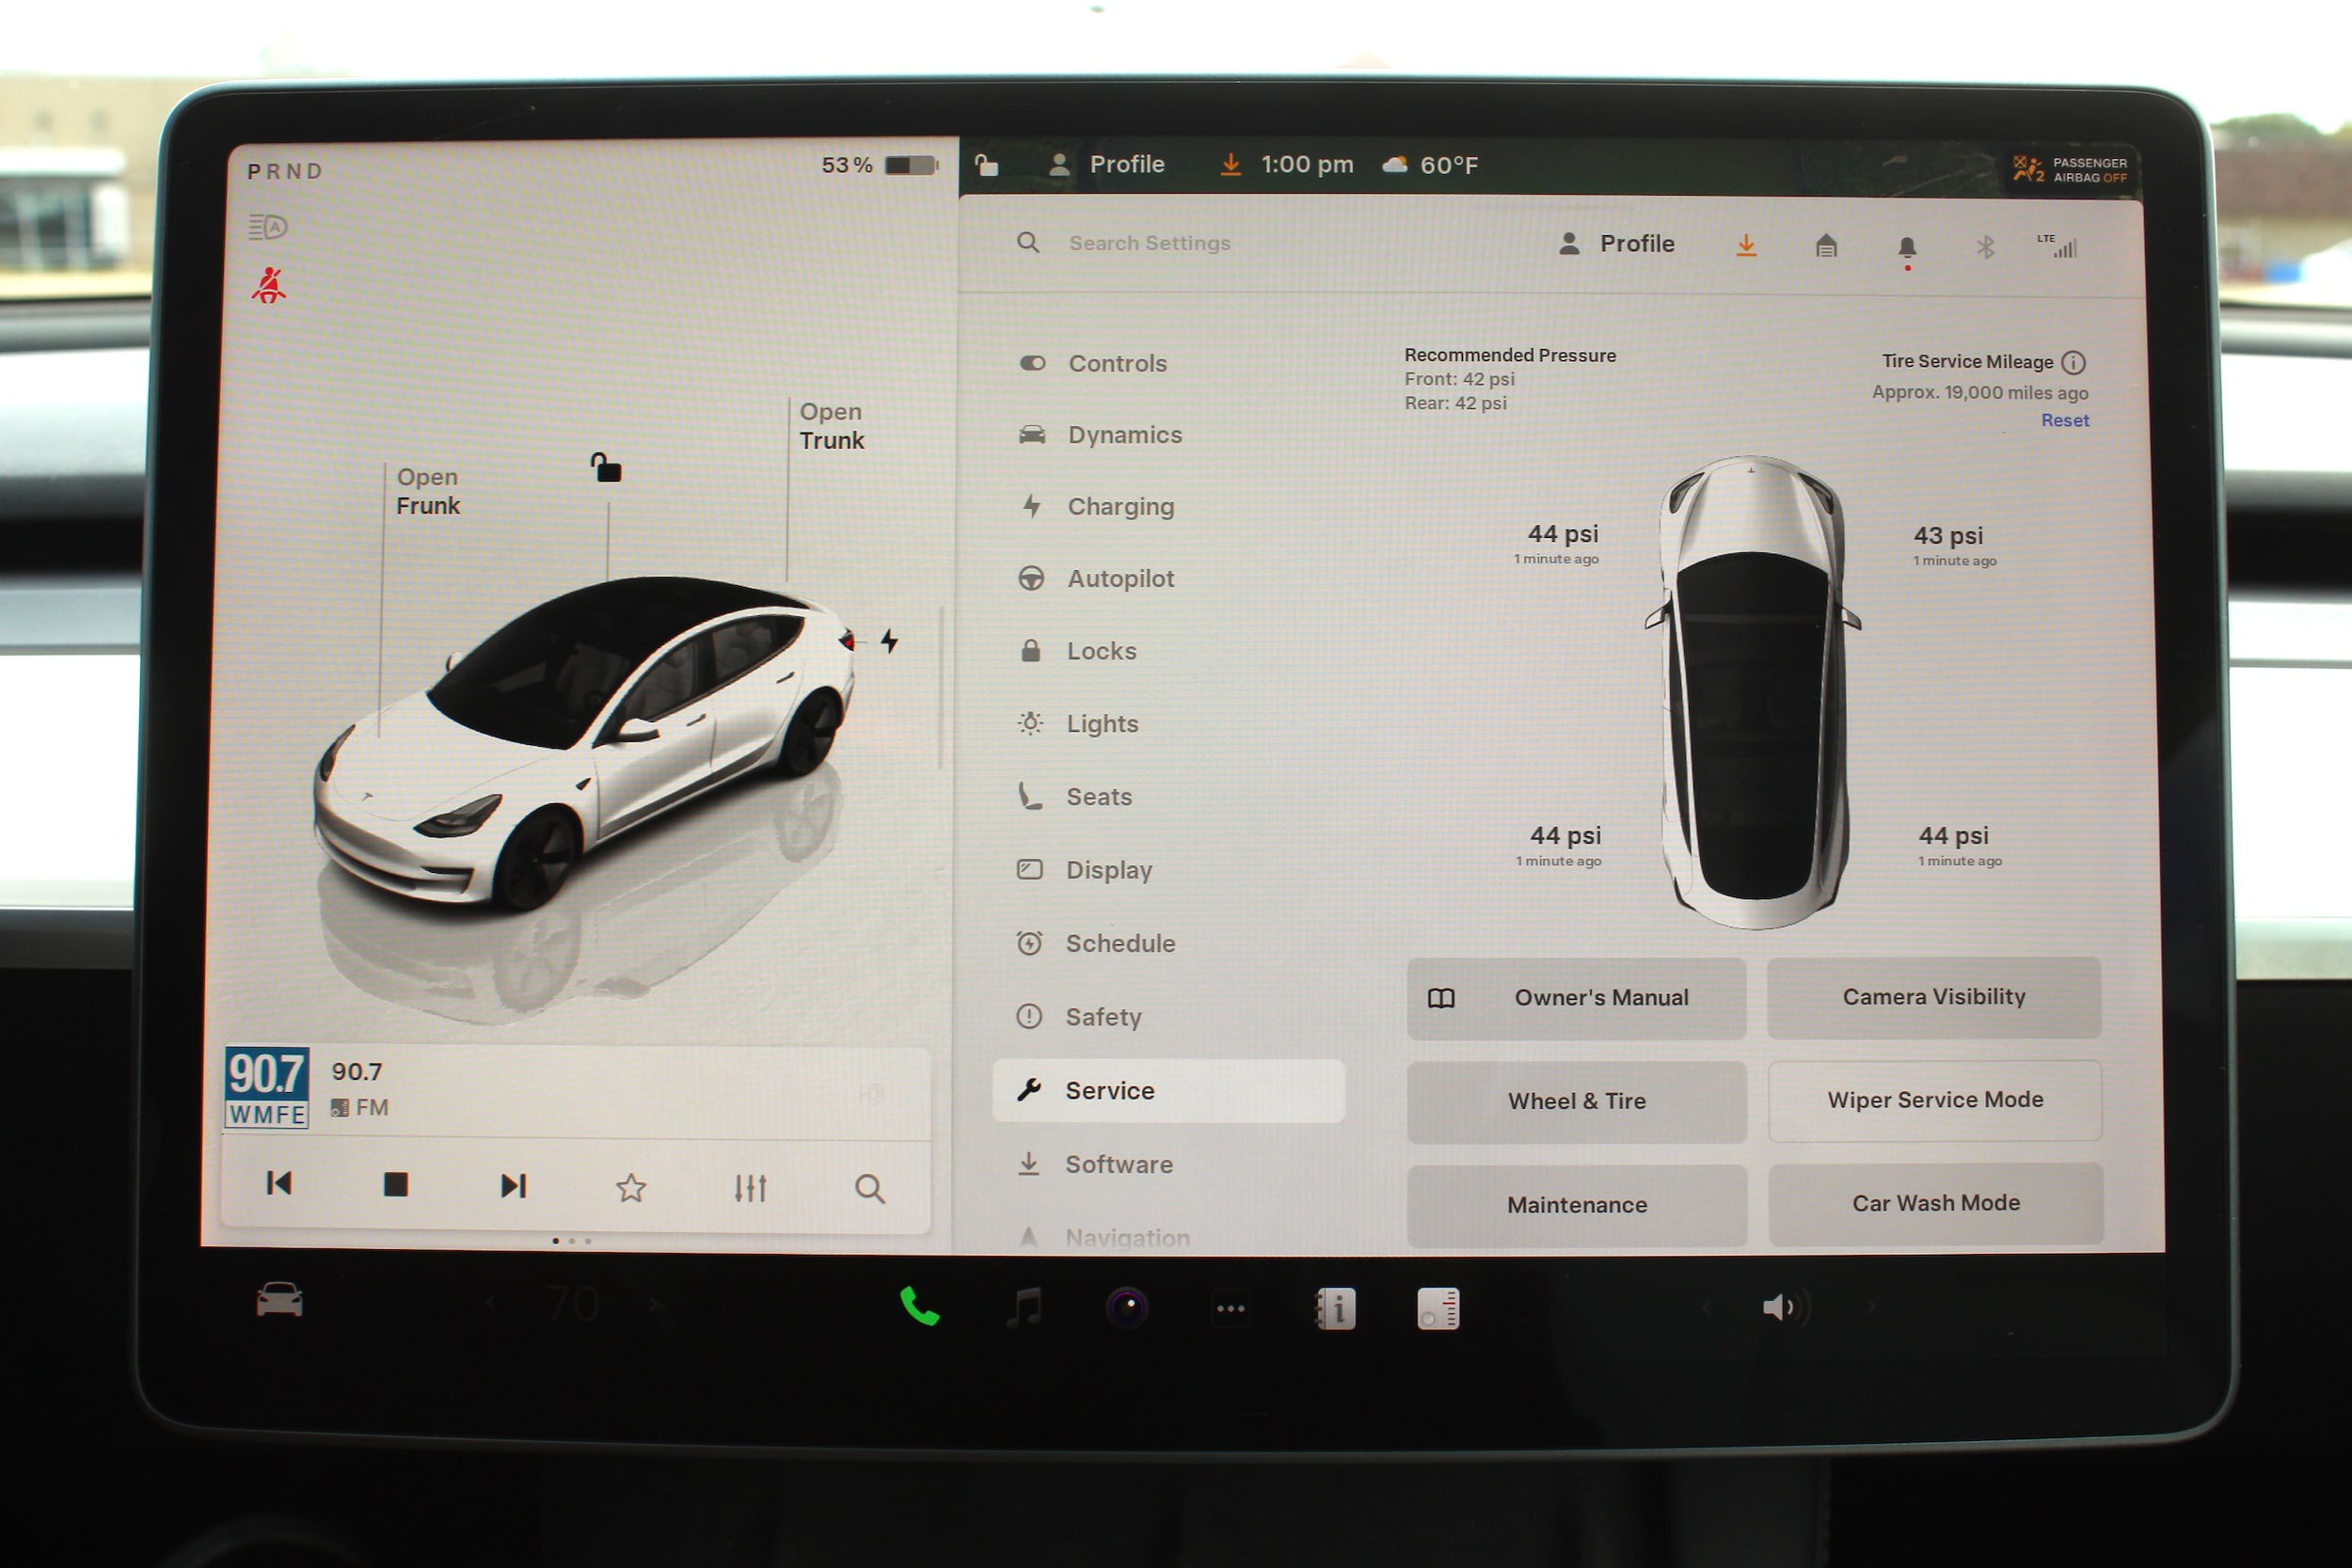The width and height of the screenshot is (2352, 1568).
Task: Open the music app in the dock
Action: coord(1024,1307)
